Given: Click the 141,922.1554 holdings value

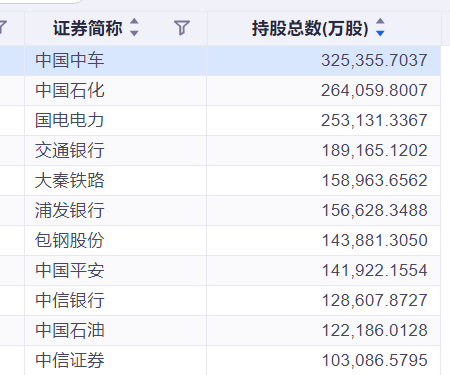Looking at the screenshot, I should coord(374,270).
